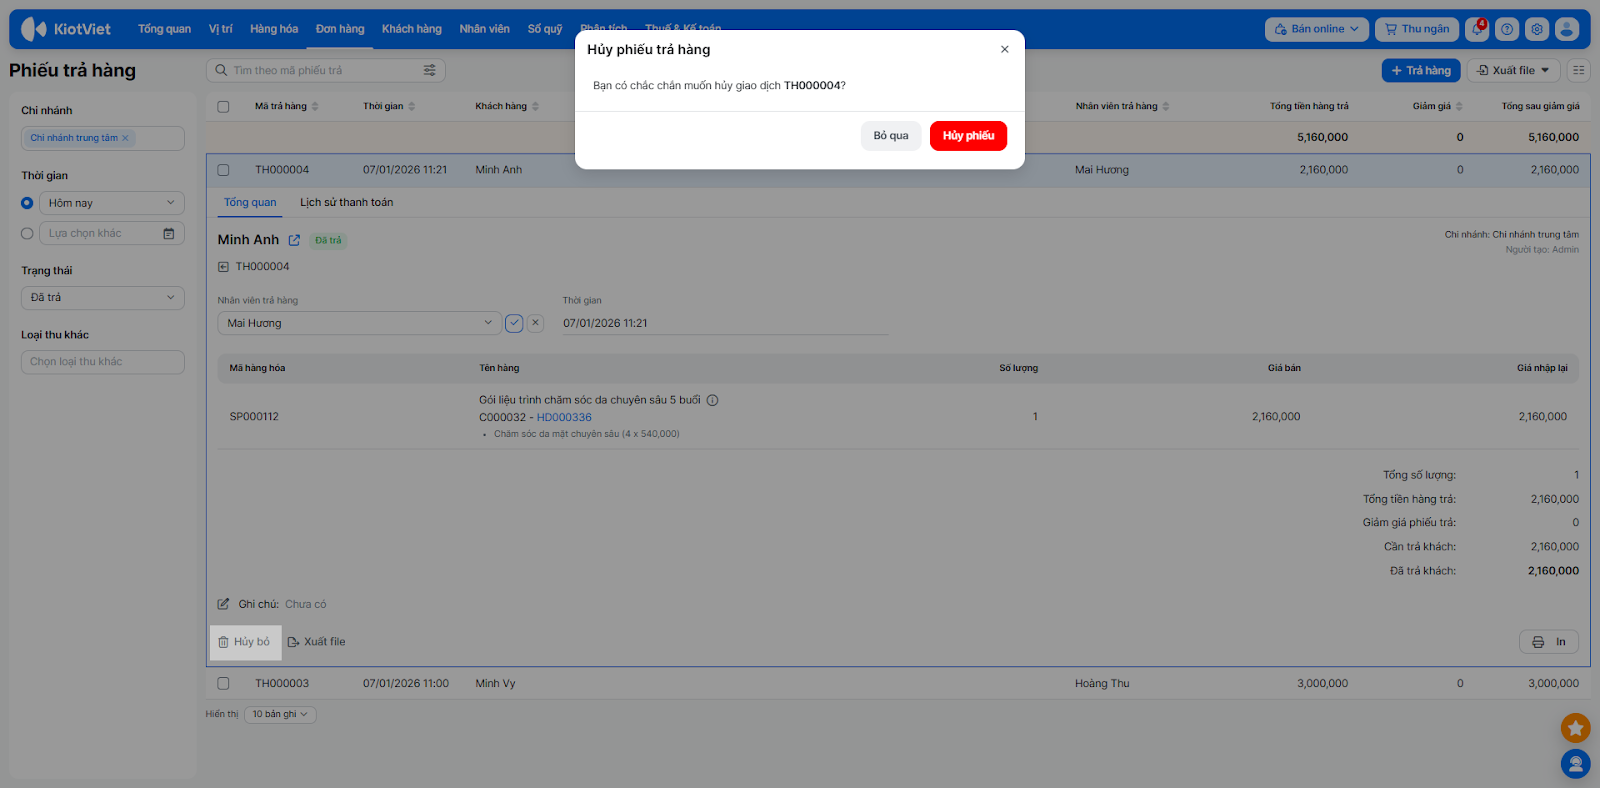
Task: Open the Hàng hóa menu
Action: (x=274, y=29)
